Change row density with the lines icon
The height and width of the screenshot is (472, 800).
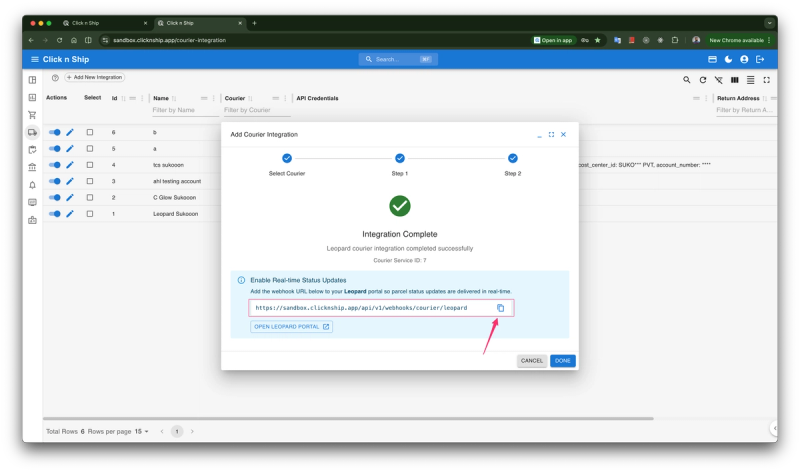(751, 80)
